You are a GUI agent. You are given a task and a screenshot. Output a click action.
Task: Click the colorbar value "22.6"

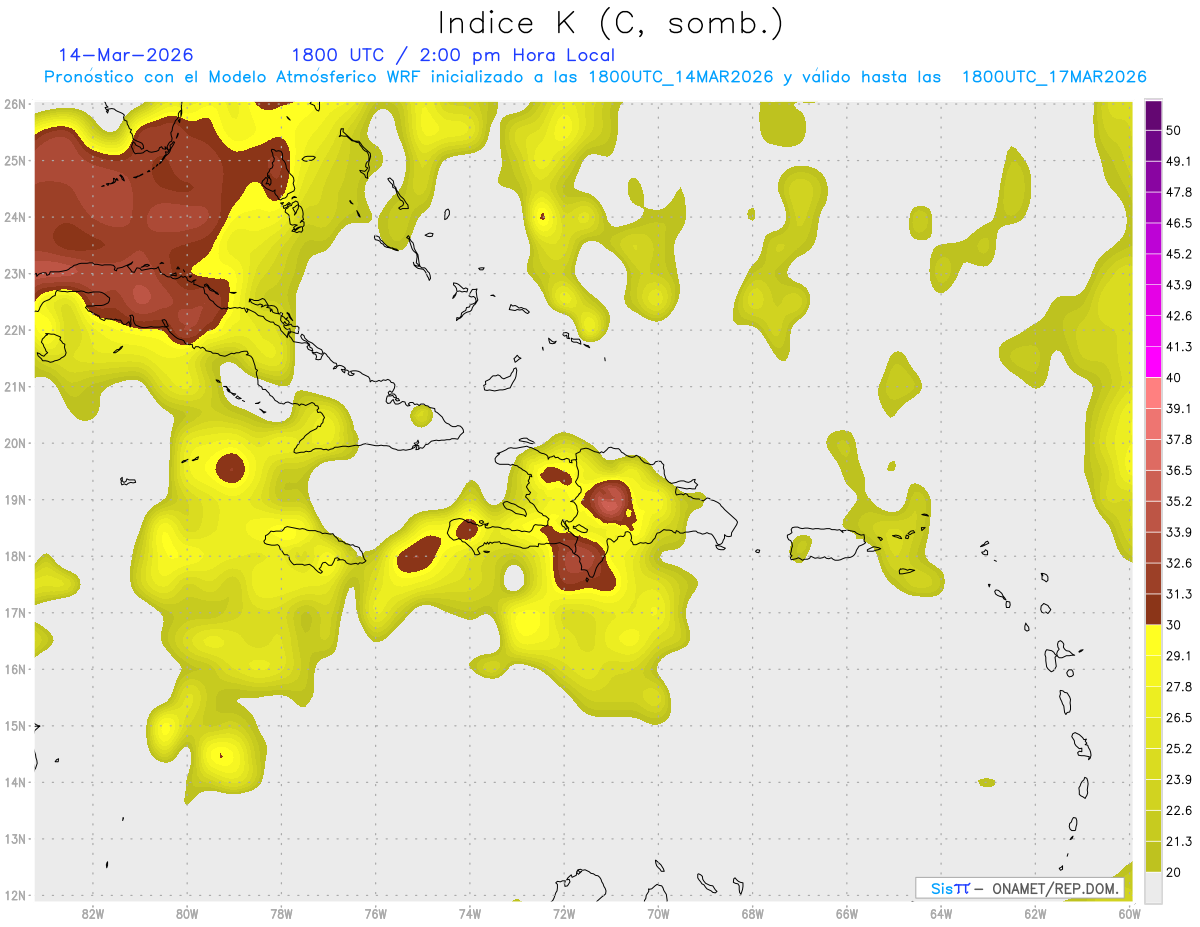click(x=1178, y=811)
